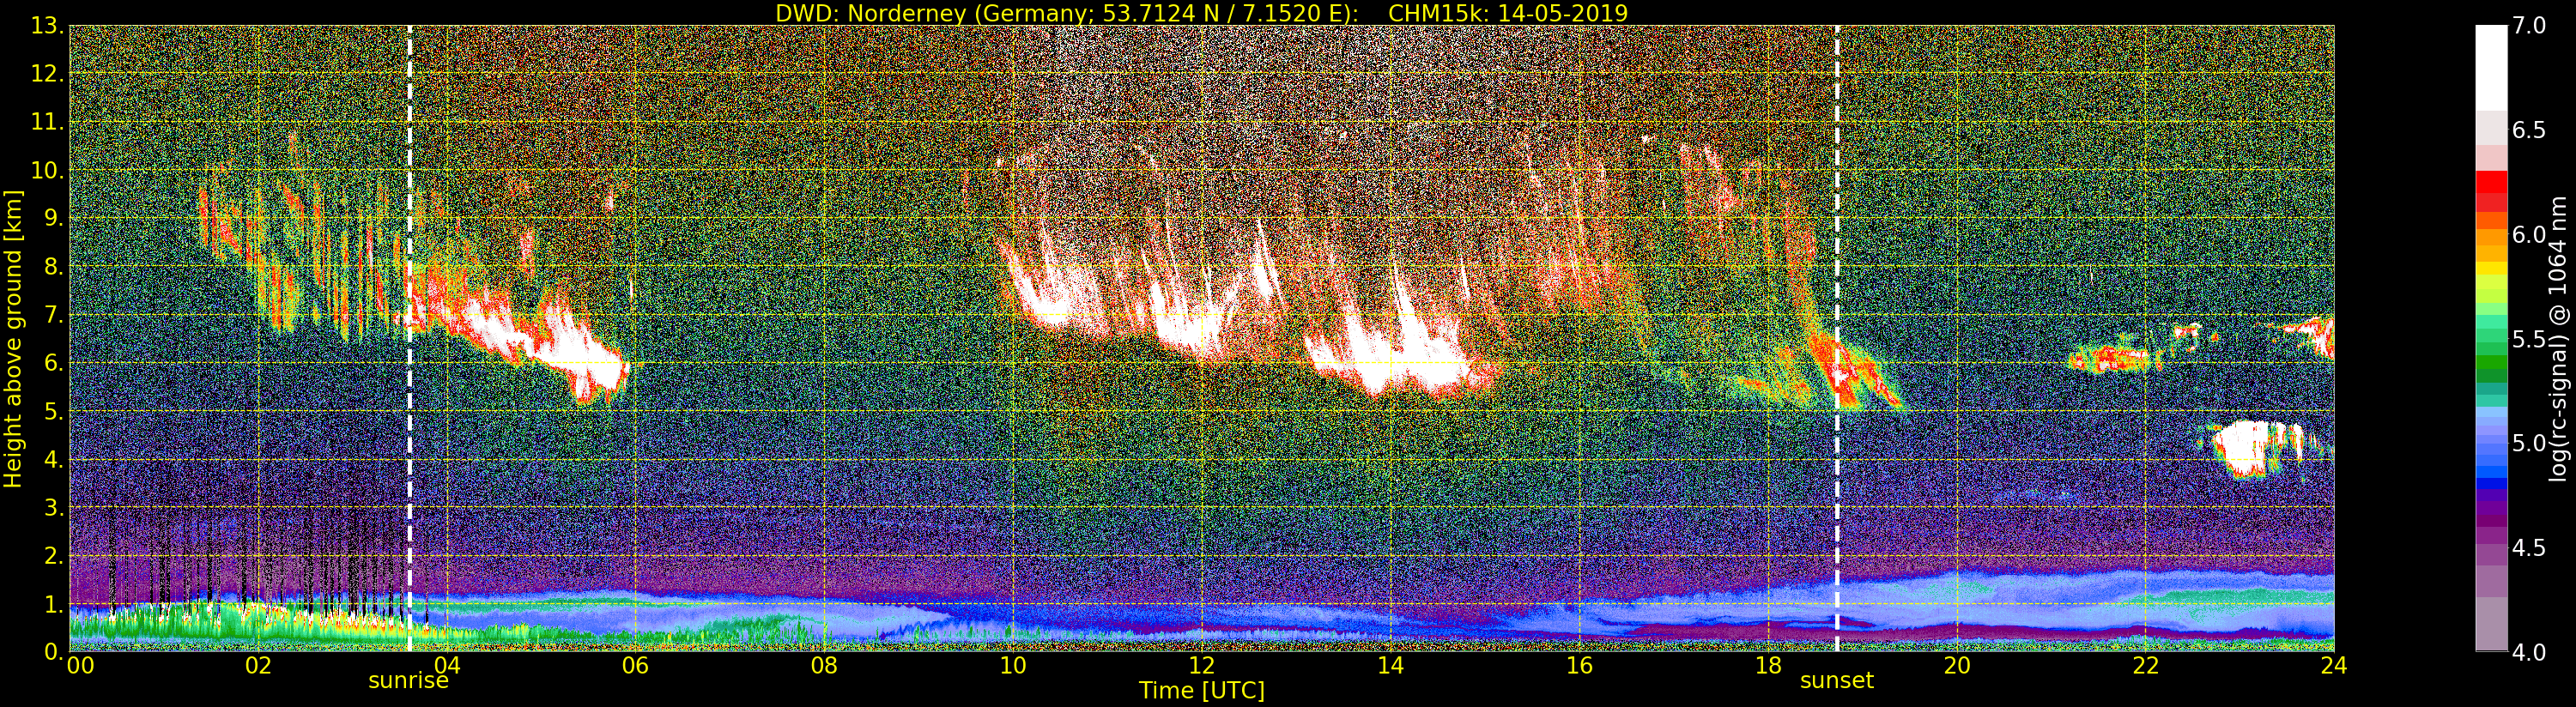Click the plot title 'DWD: Norderney (Germany; 53.7124 N / 7.1520 E)'
Screen dimensions: 2576x707
[x=1066, y=13]
